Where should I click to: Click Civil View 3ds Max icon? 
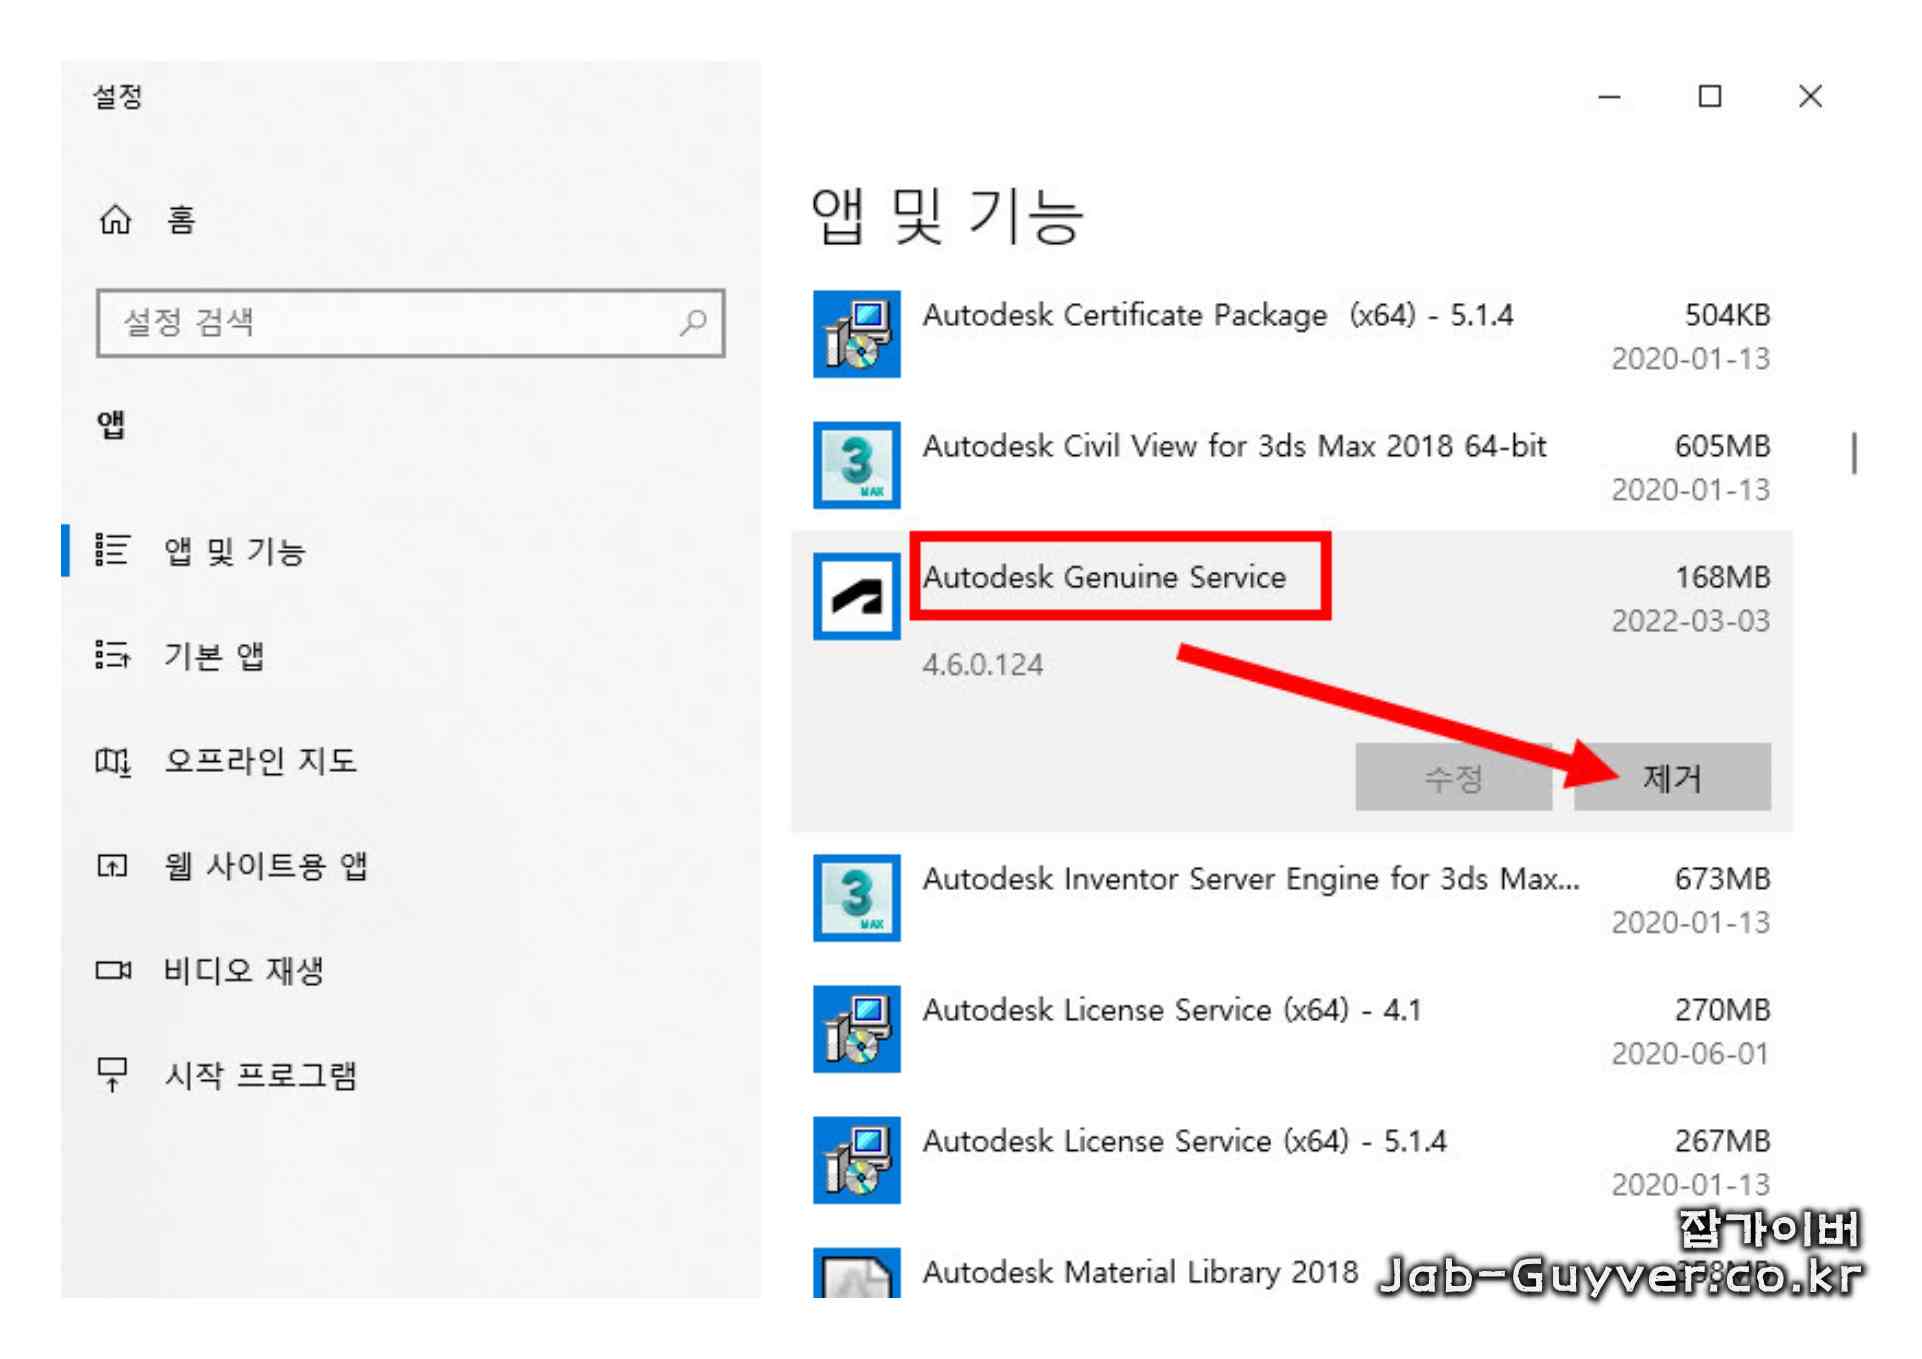[x=856, y=465]
